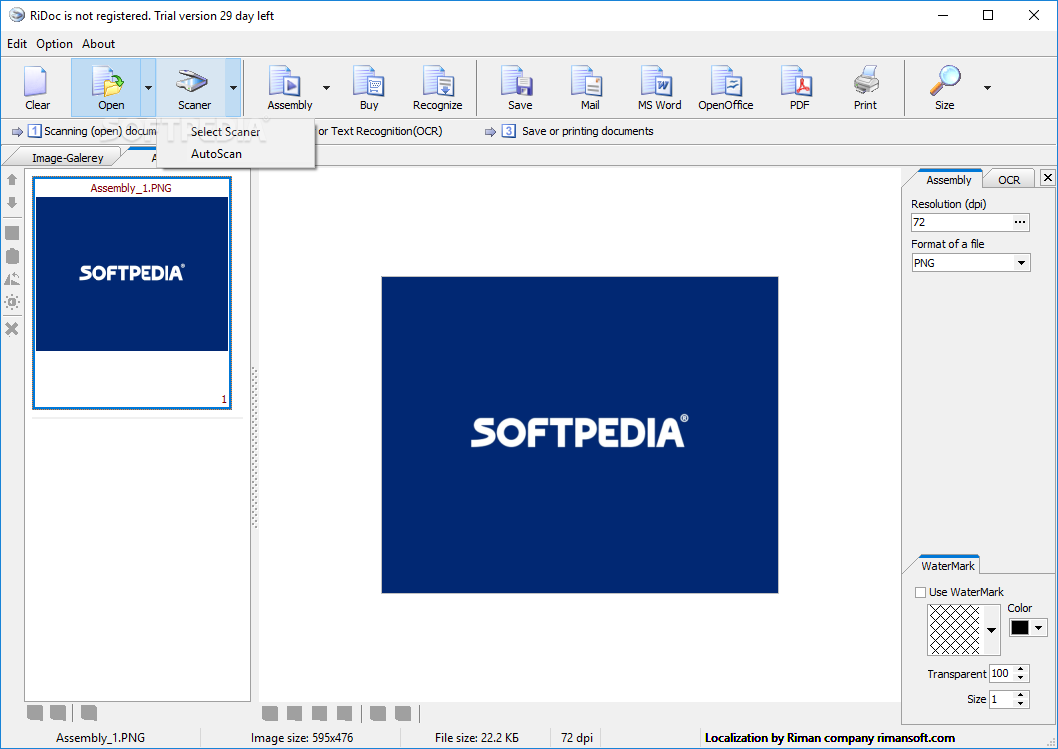Expand the watermark pattern dropdown arrow

pyautogui.click(x=991, y=630)
